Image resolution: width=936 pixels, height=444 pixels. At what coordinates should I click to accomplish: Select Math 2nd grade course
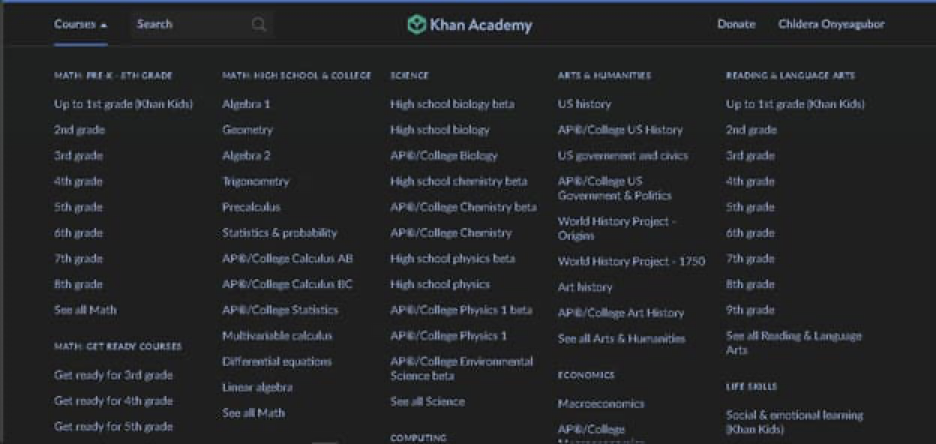[x=79, y=130]
